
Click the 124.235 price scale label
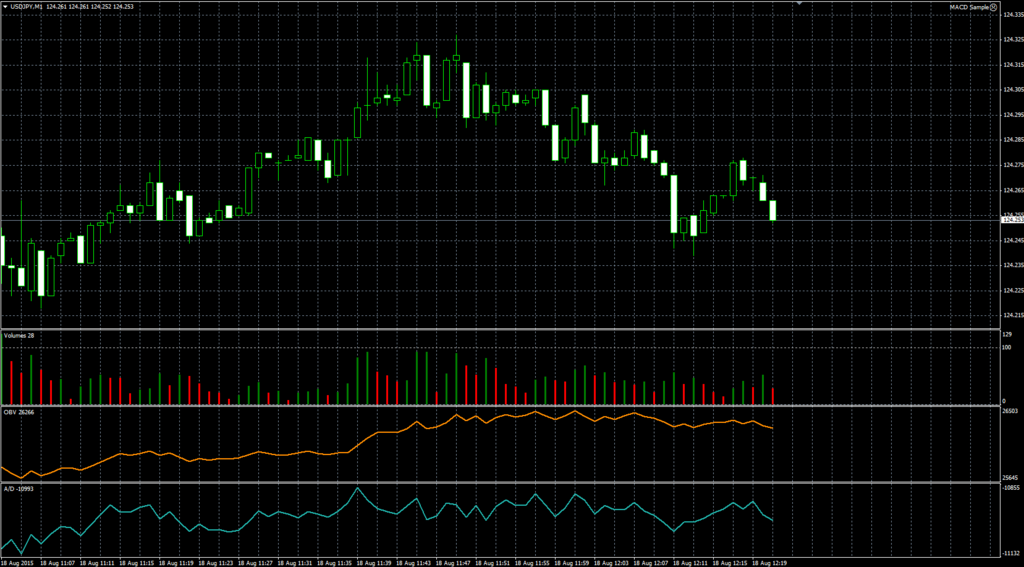pyautogui.click(x=1012, y=265)
